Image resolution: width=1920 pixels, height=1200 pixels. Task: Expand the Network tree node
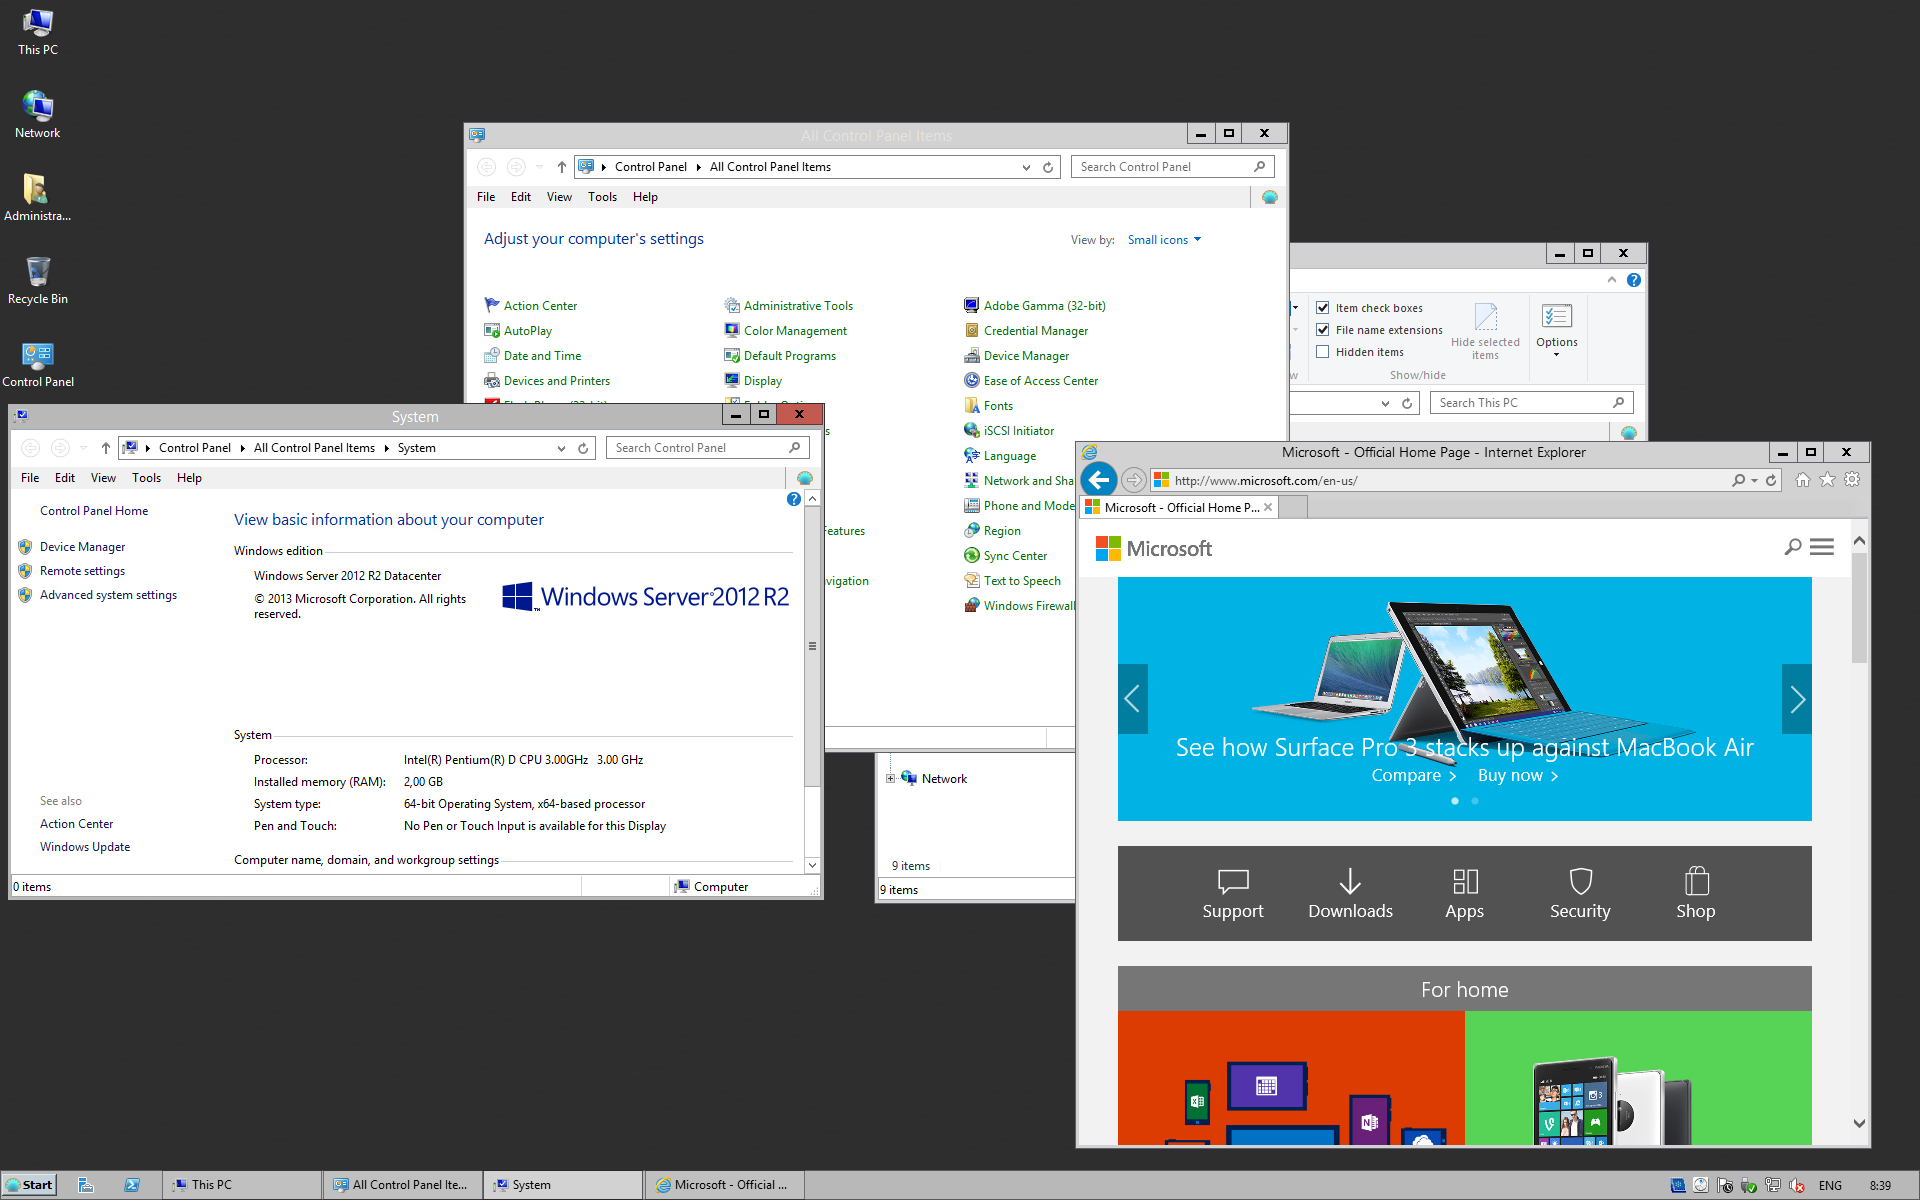click(890, 779)
